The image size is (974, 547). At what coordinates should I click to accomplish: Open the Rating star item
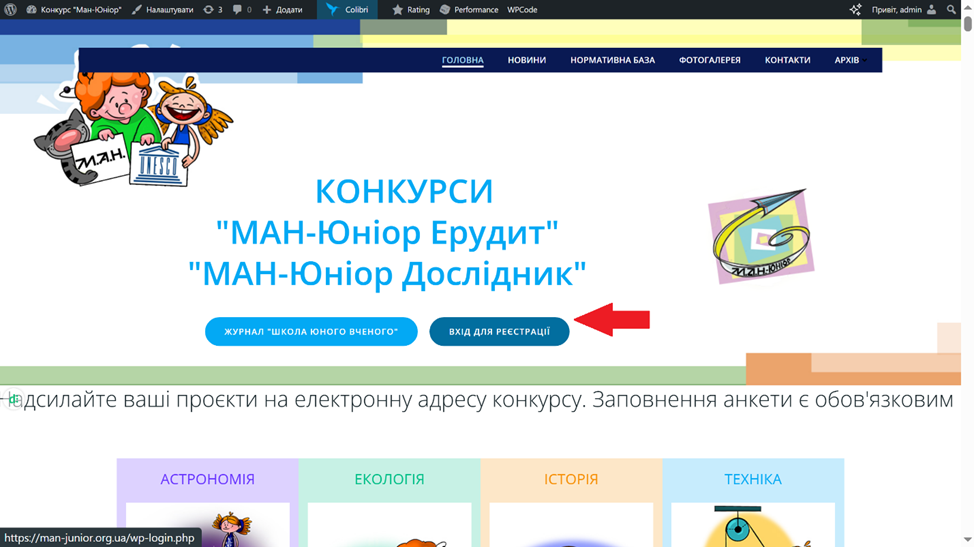click(410, 10)
